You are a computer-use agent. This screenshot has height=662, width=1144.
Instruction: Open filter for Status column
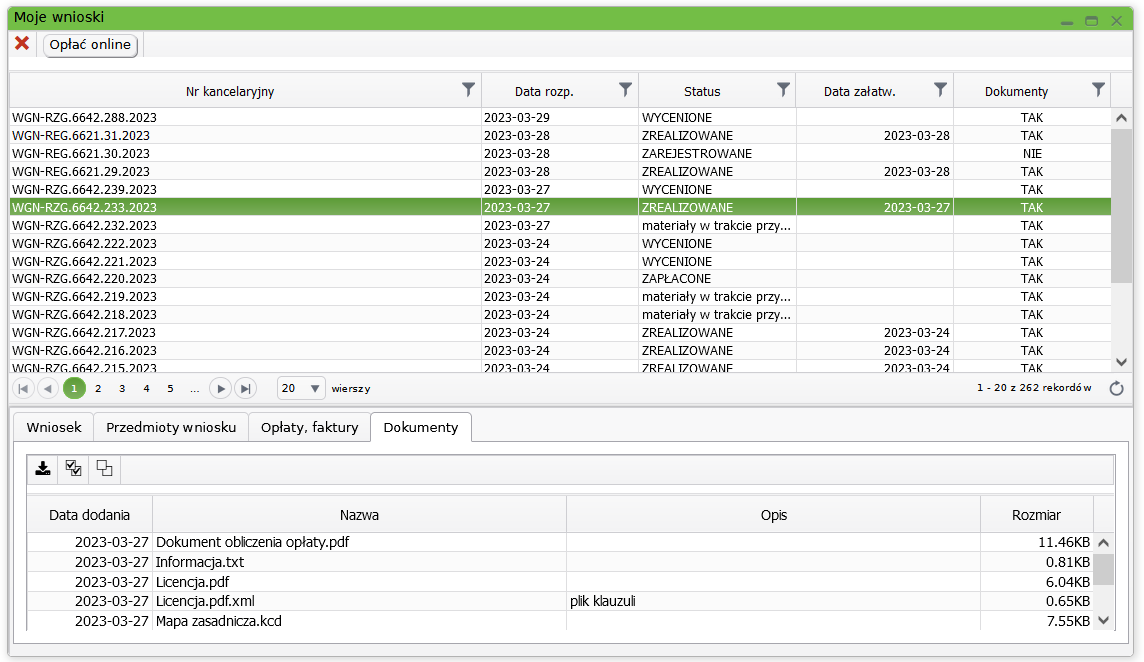(783, 90)
